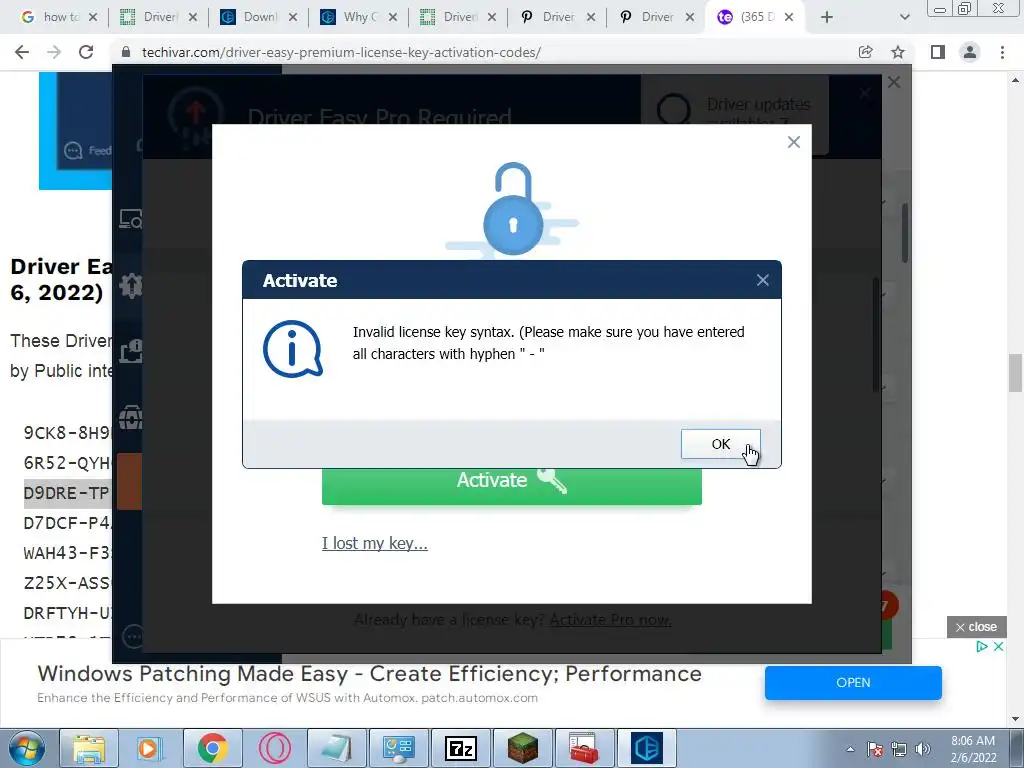Click the 'Activate Pro now' link

(x=610, y=620)
